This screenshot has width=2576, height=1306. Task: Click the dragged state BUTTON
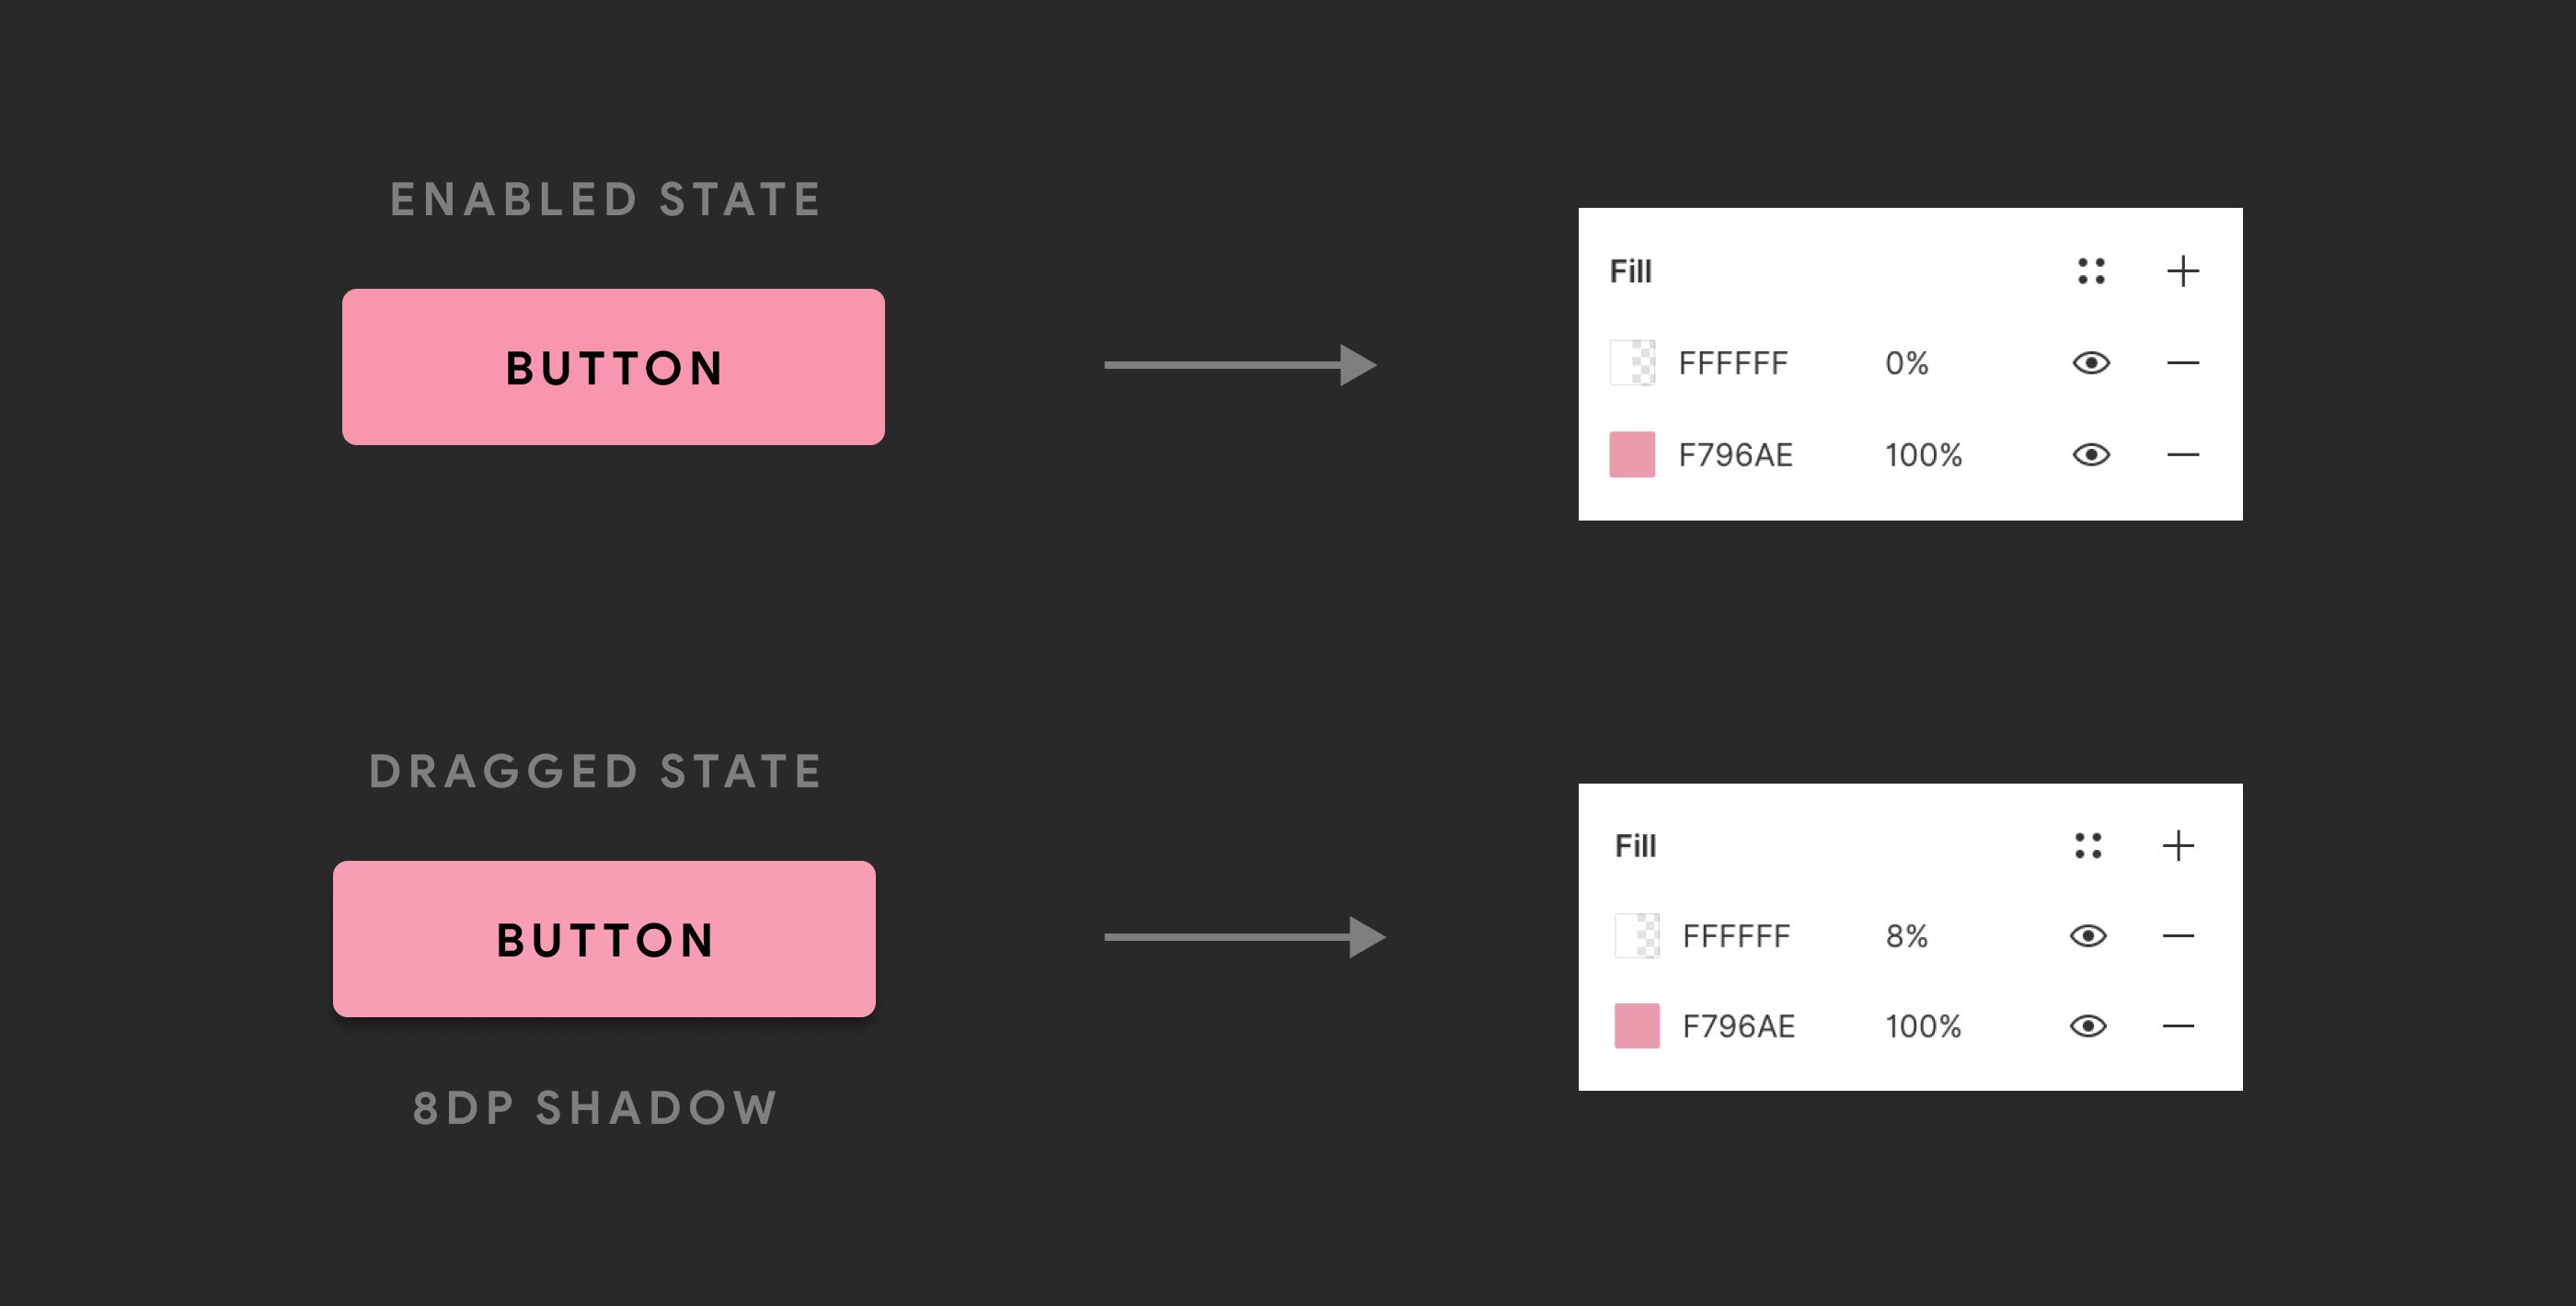(x=604, y=939)
